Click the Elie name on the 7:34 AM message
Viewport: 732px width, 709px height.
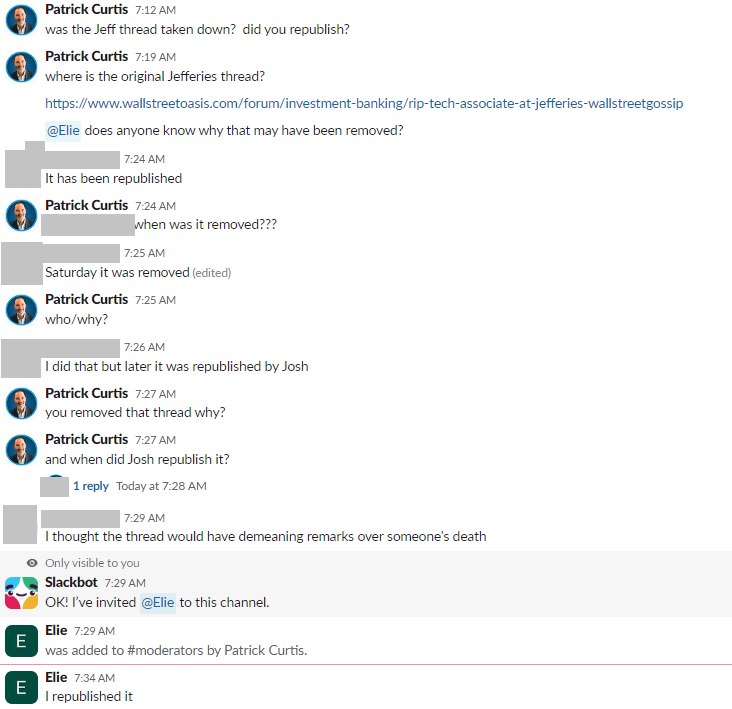(x=57, y=677)
